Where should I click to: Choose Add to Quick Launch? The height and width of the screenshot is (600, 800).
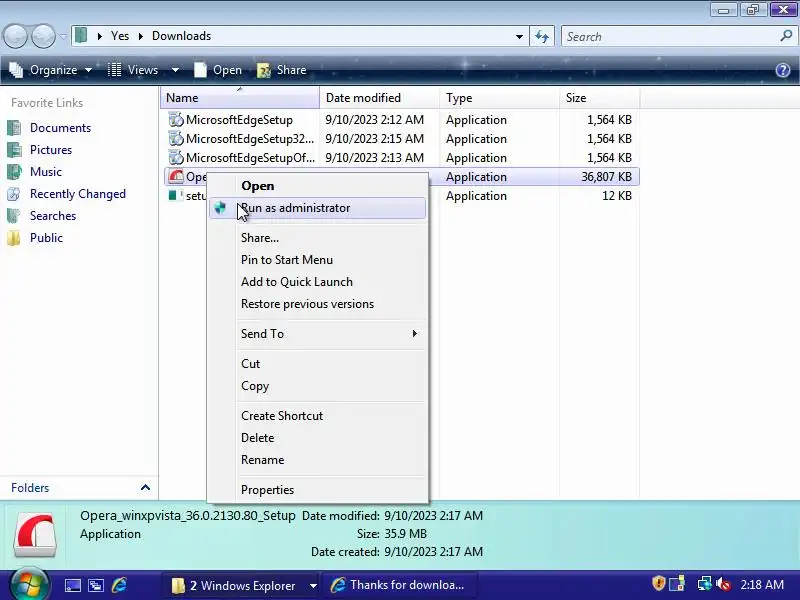coord(317,282)
